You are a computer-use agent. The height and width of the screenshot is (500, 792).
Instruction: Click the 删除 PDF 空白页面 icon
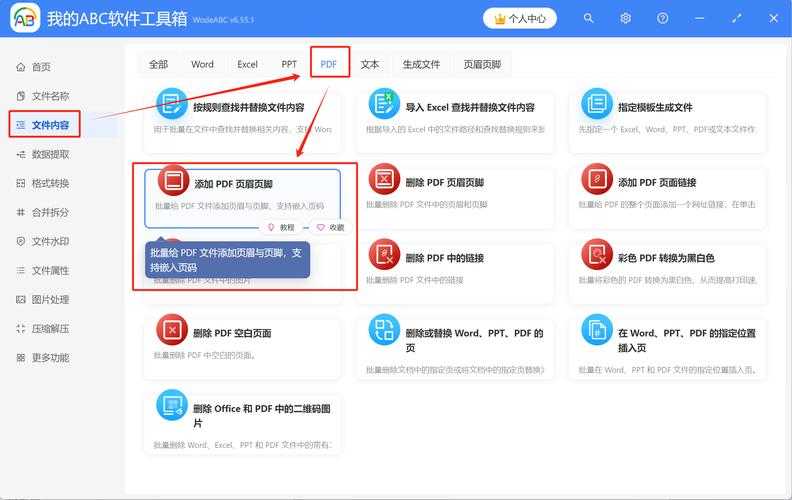click(x=172, y=329)
